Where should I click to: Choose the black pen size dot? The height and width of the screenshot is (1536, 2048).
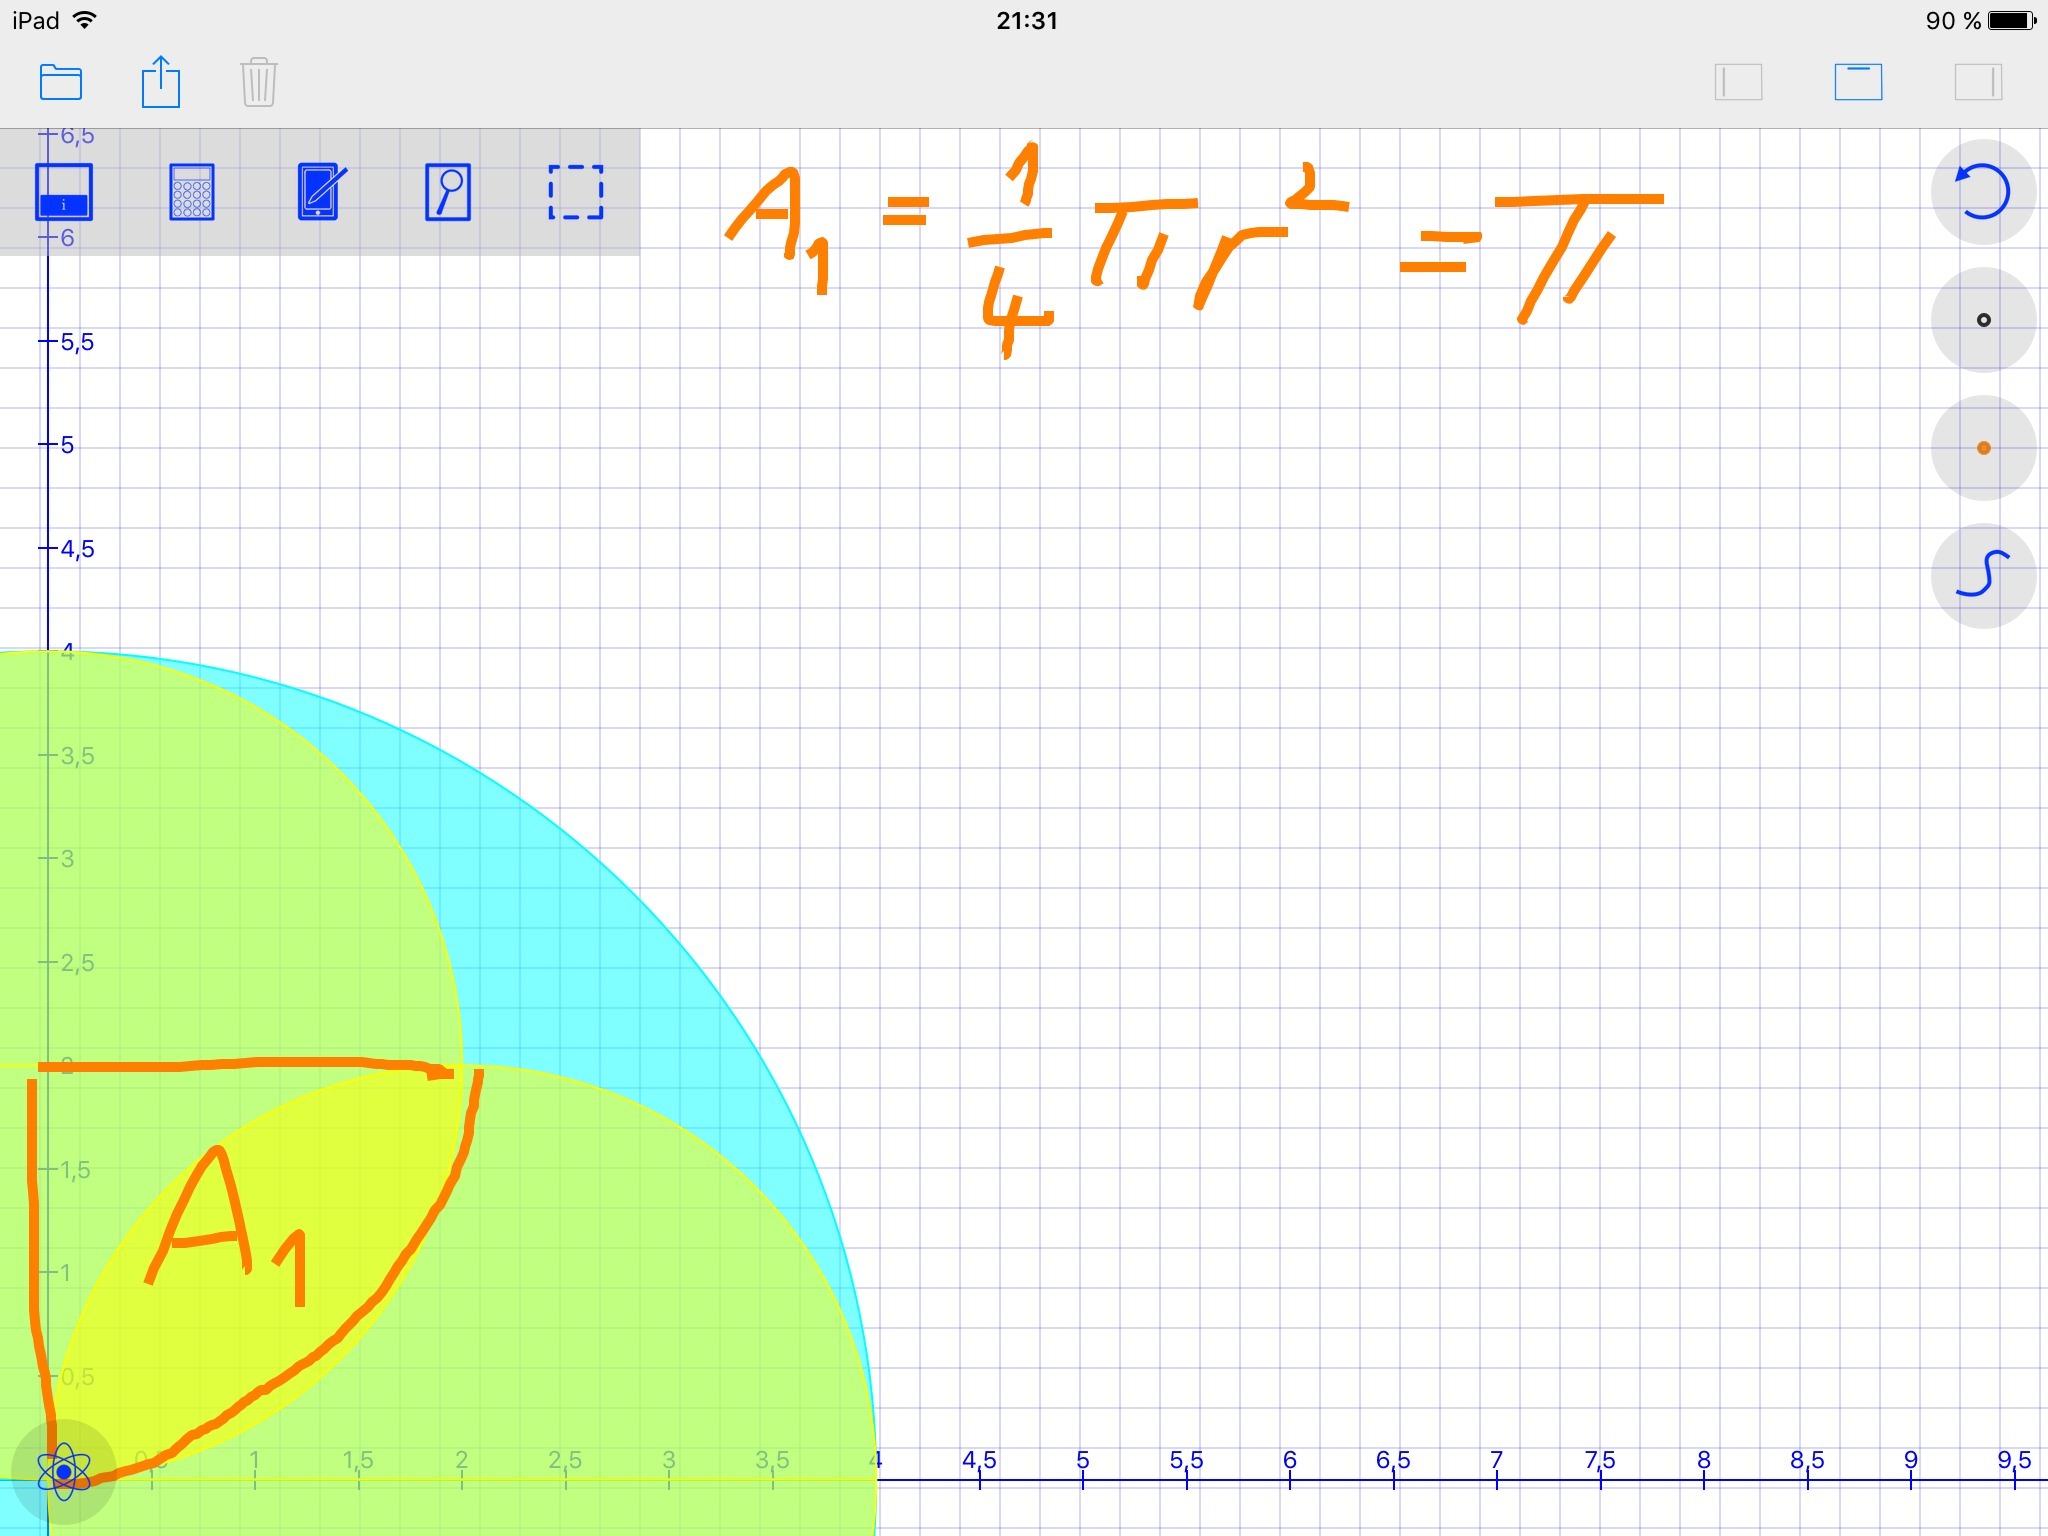(x=1983, y=320)
